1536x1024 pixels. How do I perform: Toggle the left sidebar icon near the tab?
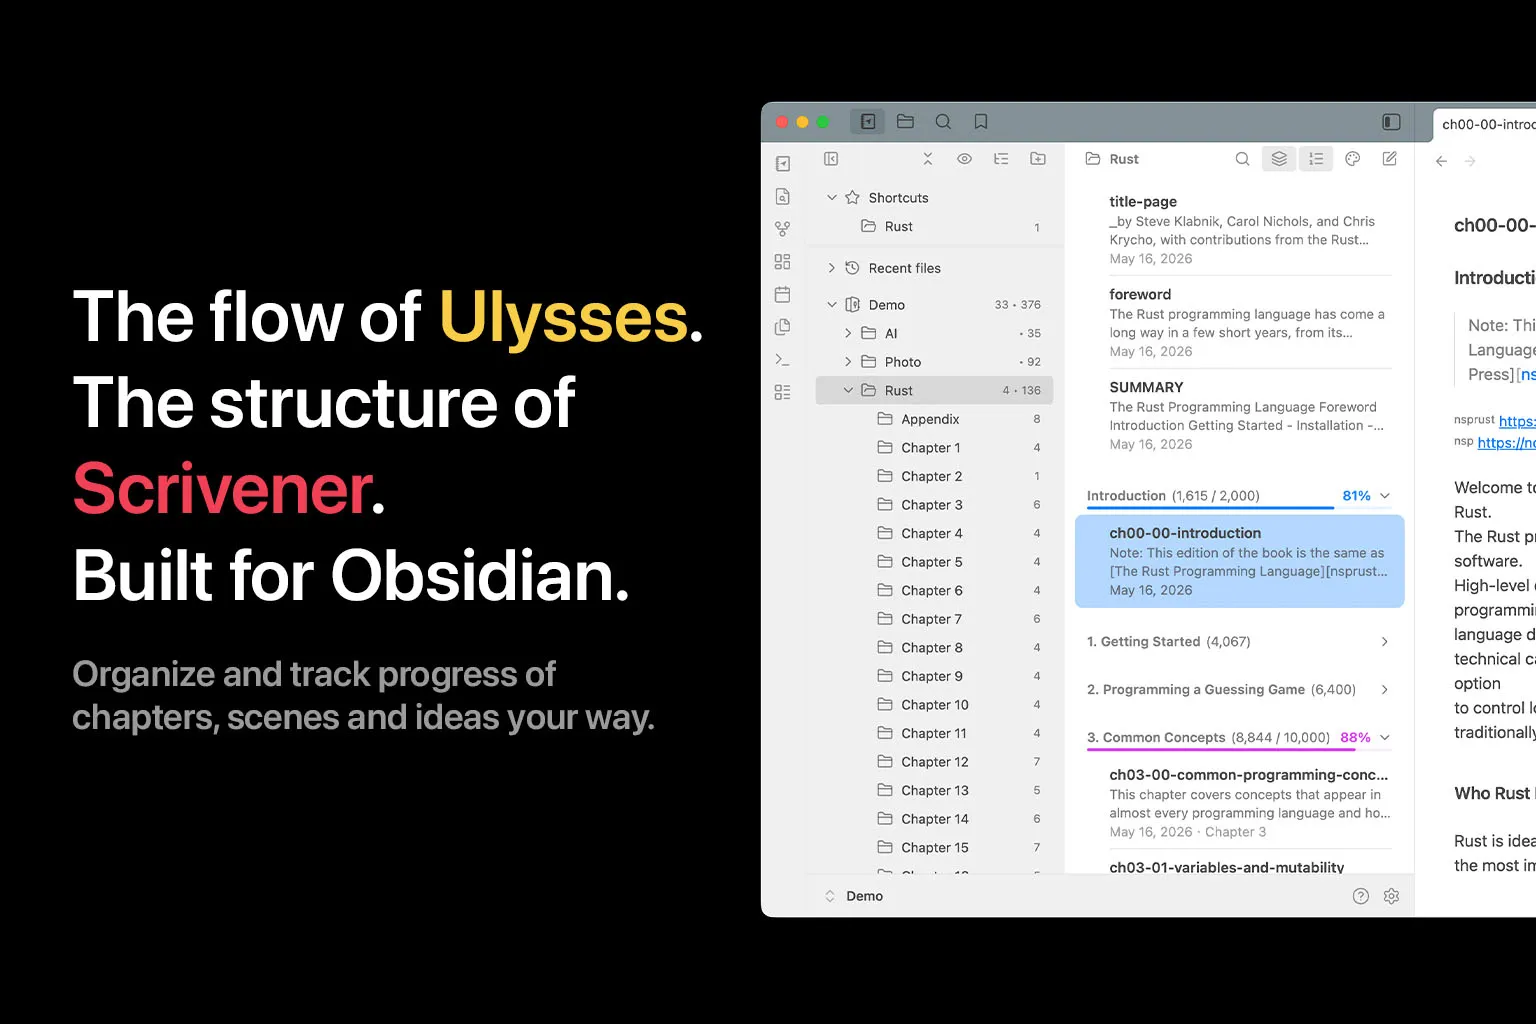point(1391,122)
